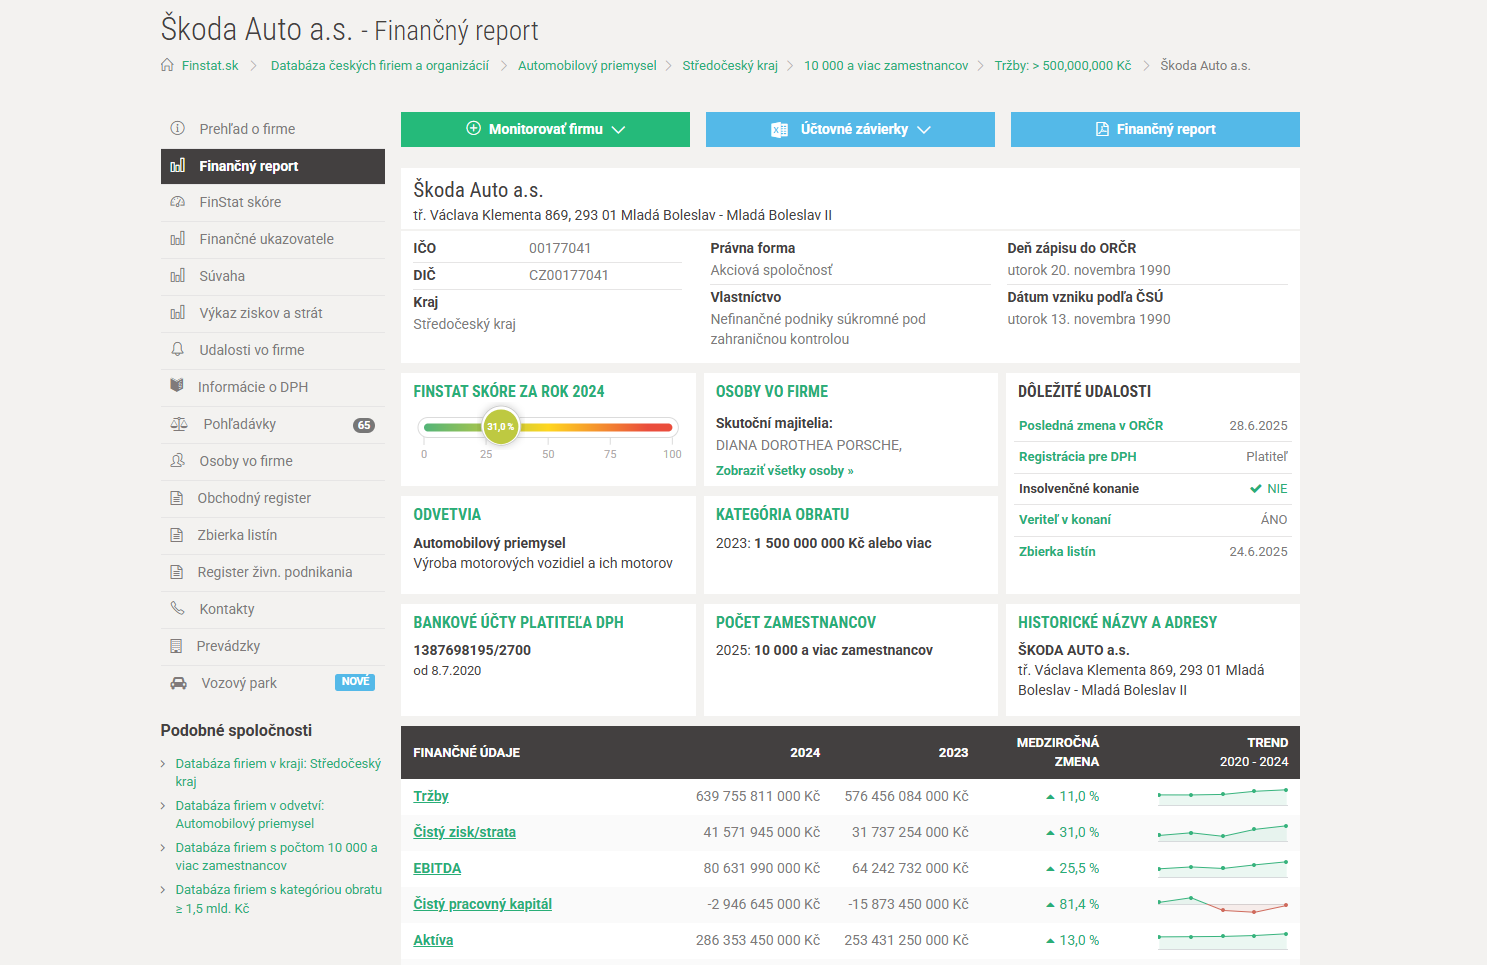Image resolution: width=1487 pixels, height=965 pixels.
Task: Click the bell icon beside Udalosti vo firme
Action: [178, 350]
